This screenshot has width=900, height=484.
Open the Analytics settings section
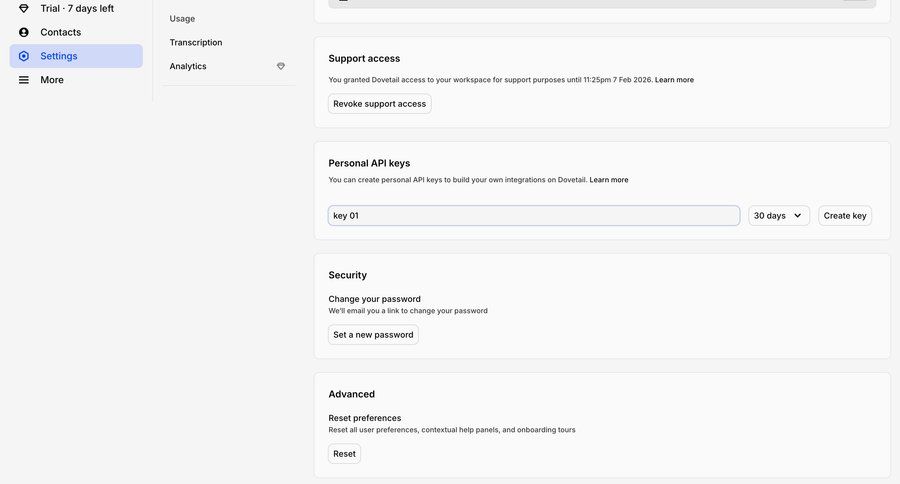click(188, 66)
